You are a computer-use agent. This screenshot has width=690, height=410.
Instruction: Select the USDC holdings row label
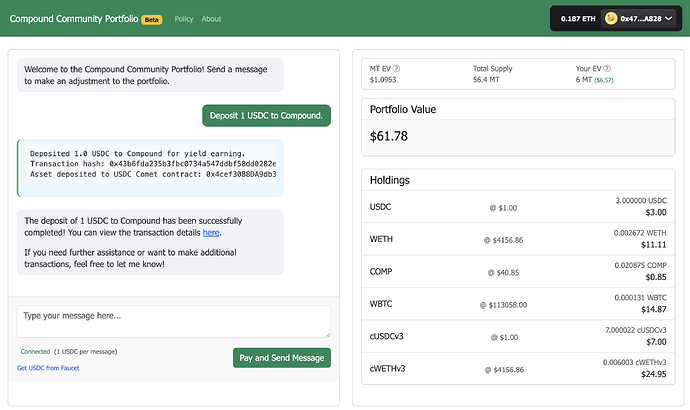click(380, 207)
